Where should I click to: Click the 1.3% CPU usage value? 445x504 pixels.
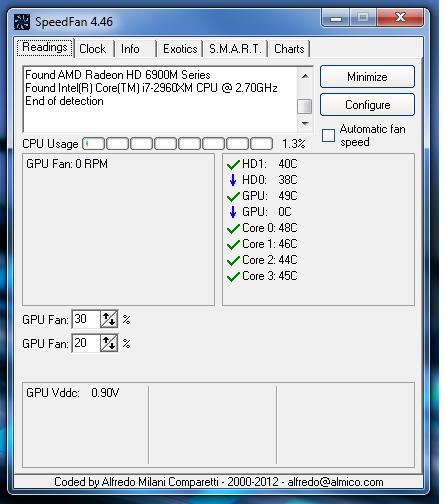pos(294,144)
